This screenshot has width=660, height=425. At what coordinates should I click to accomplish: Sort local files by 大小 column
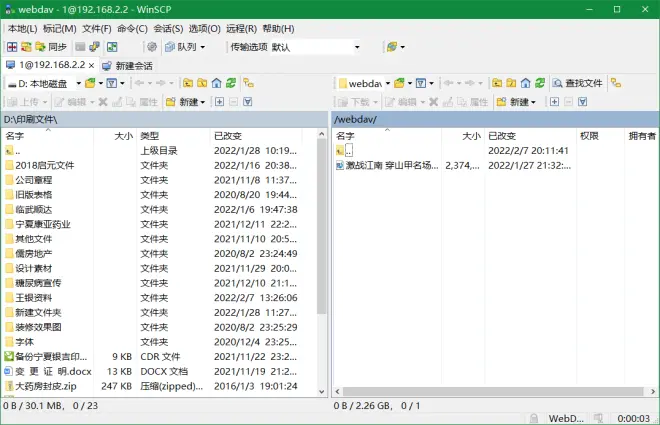(x=115, y=136)
